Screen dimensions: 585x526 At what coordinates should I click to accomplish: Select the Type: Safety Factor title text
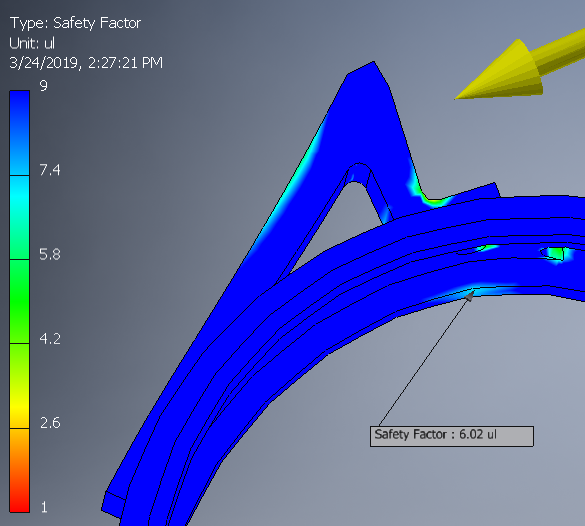[75, 23]
